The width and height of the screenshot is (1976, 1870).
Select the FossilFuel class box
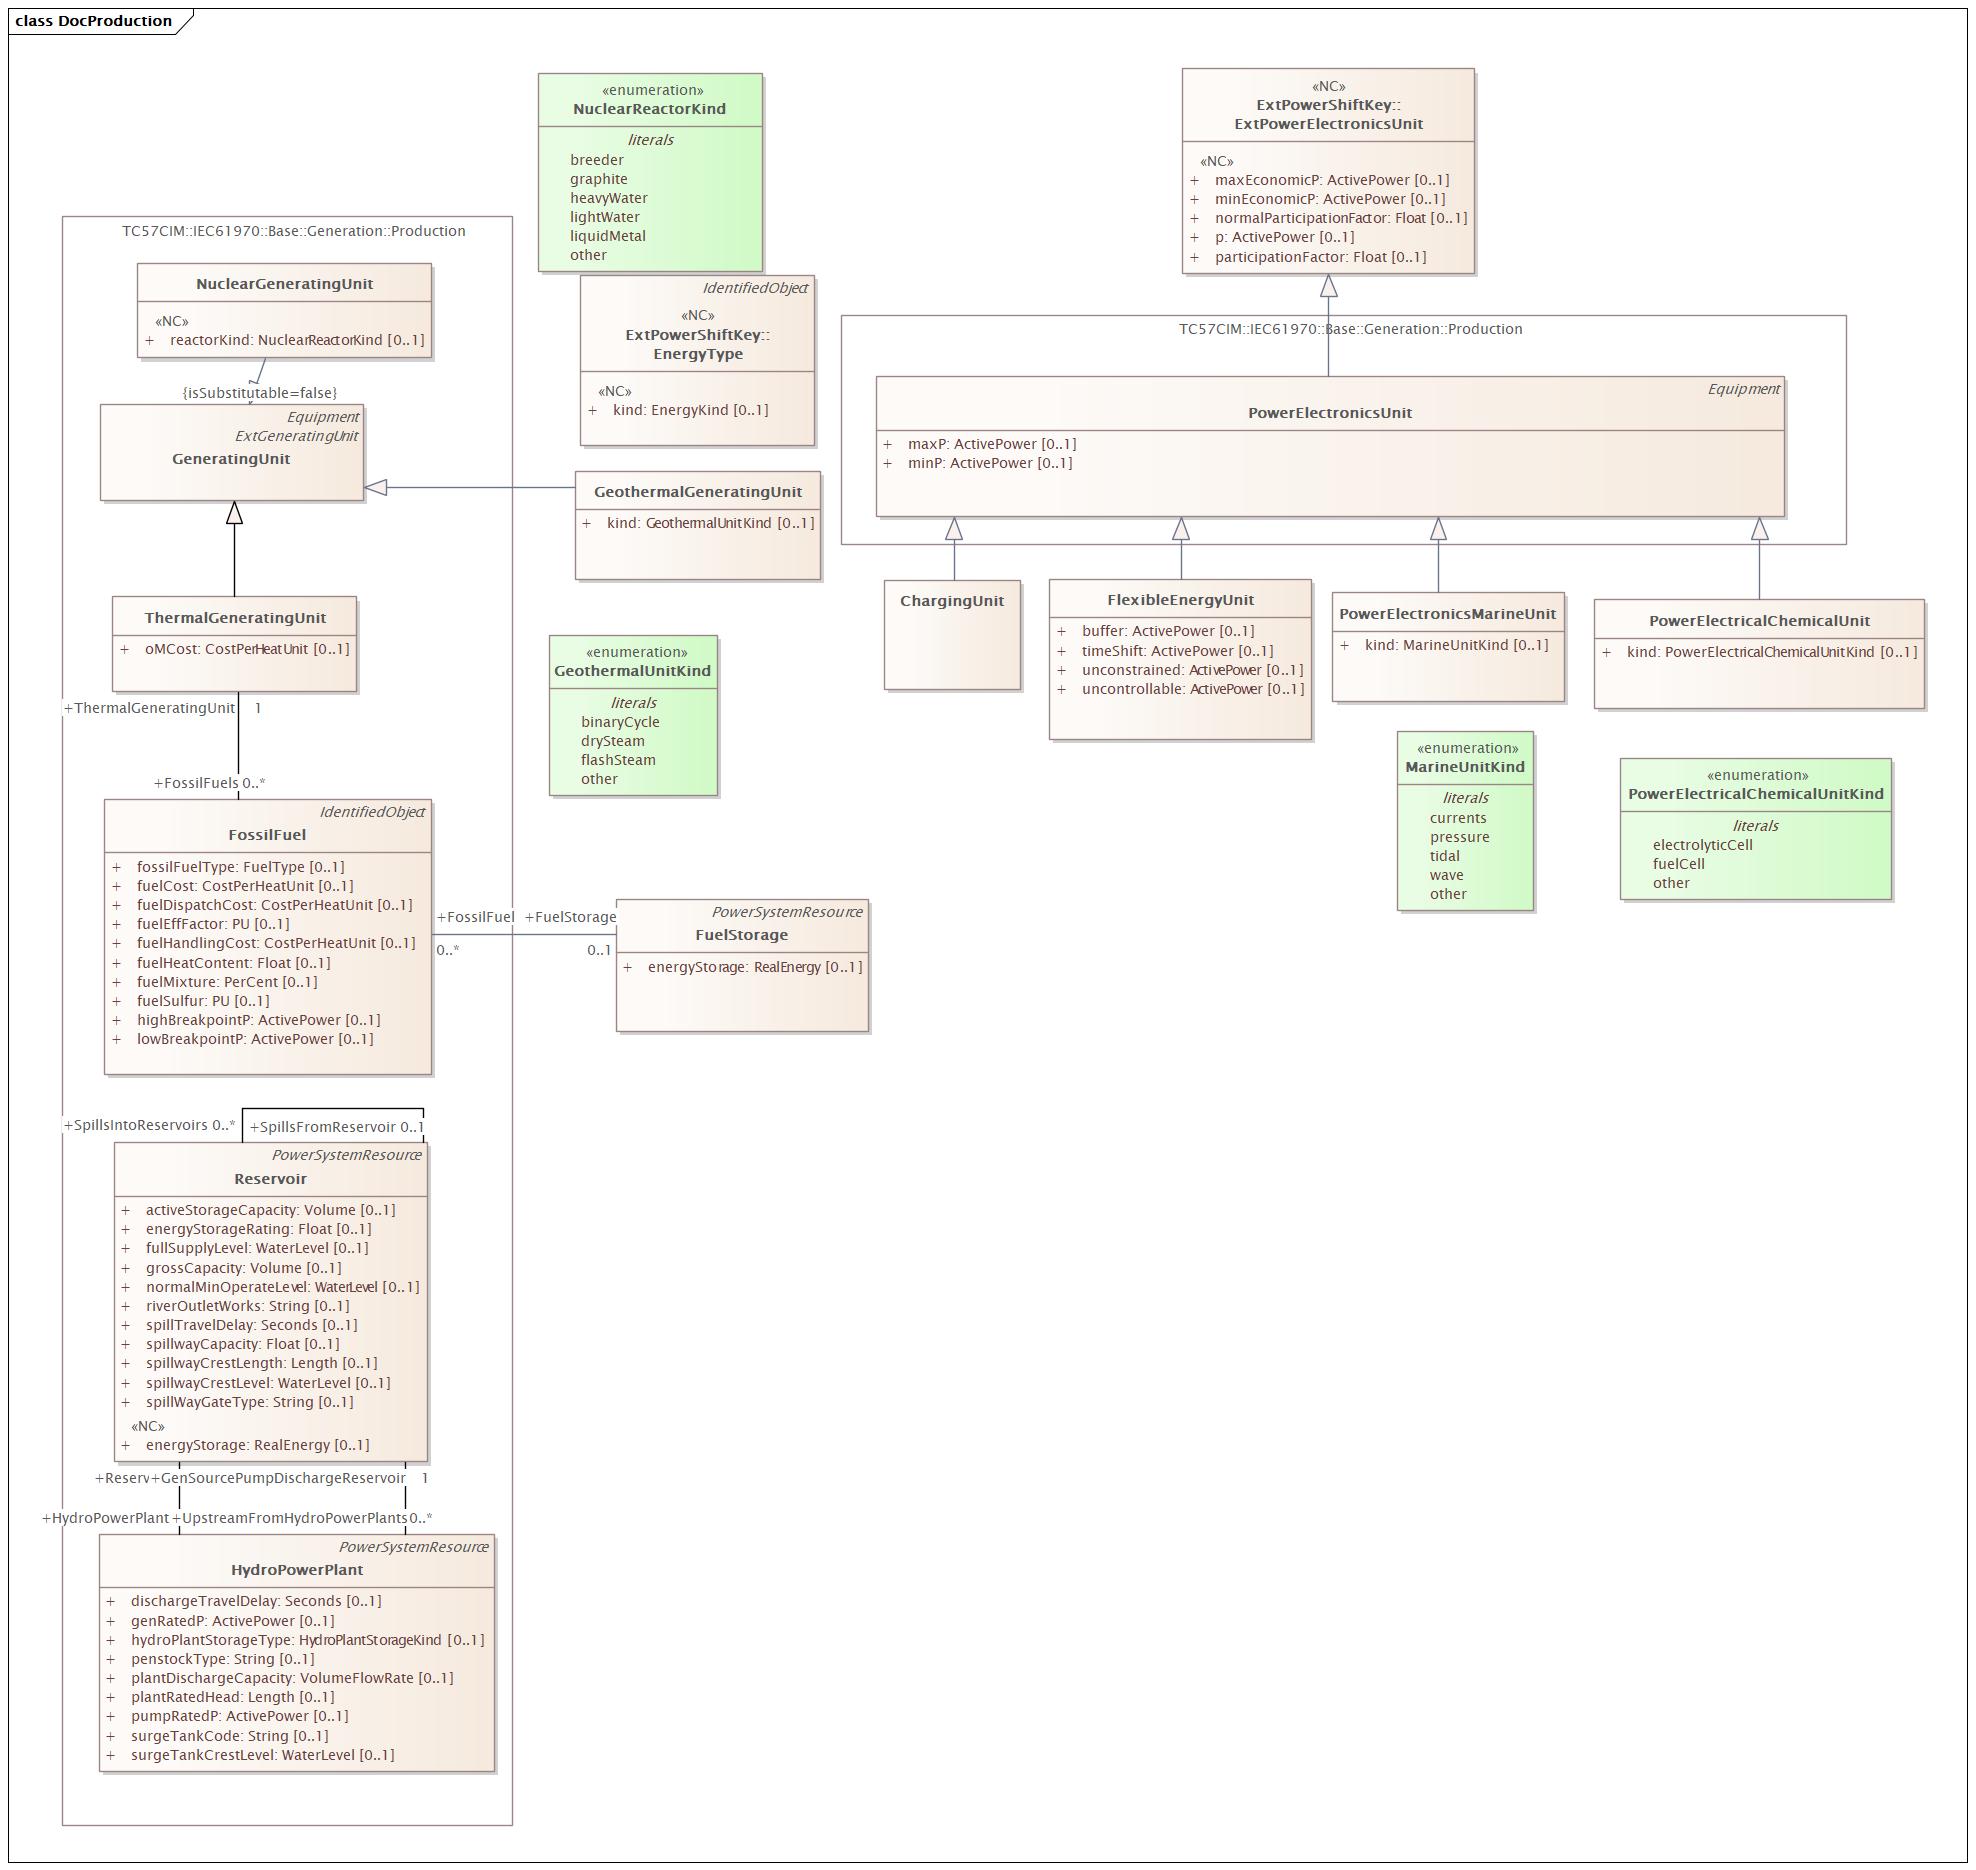click(x=268, y=833)
